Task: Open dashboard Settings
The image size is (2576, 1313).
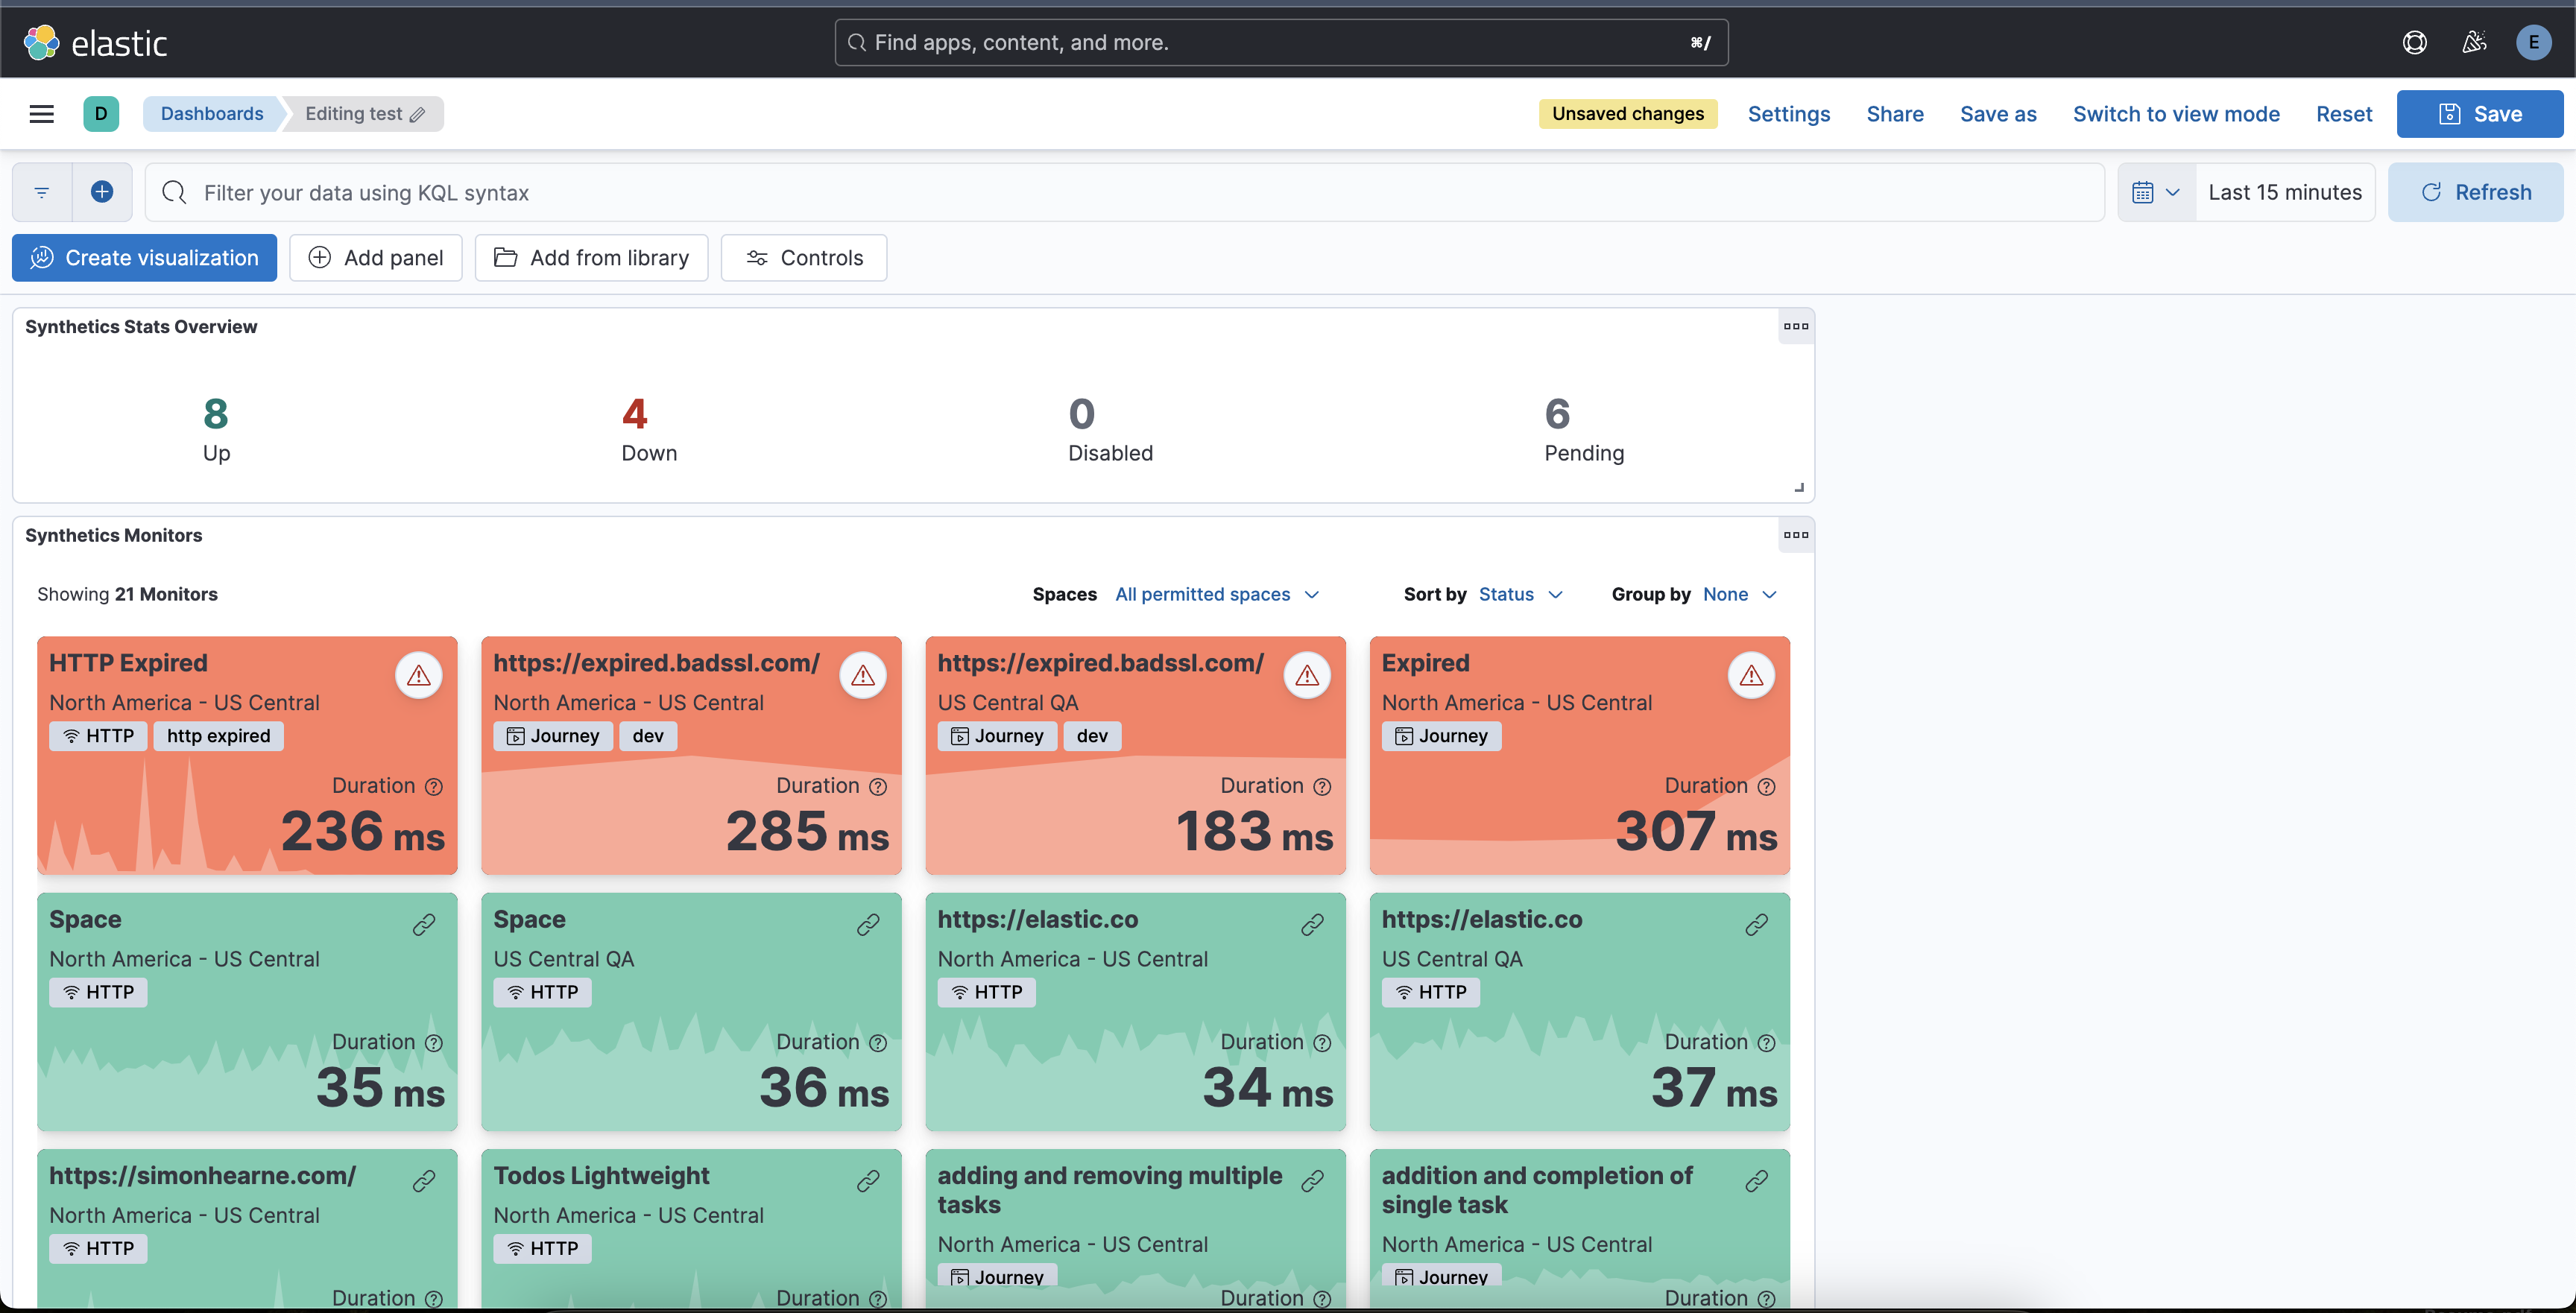Action: 1788,114
